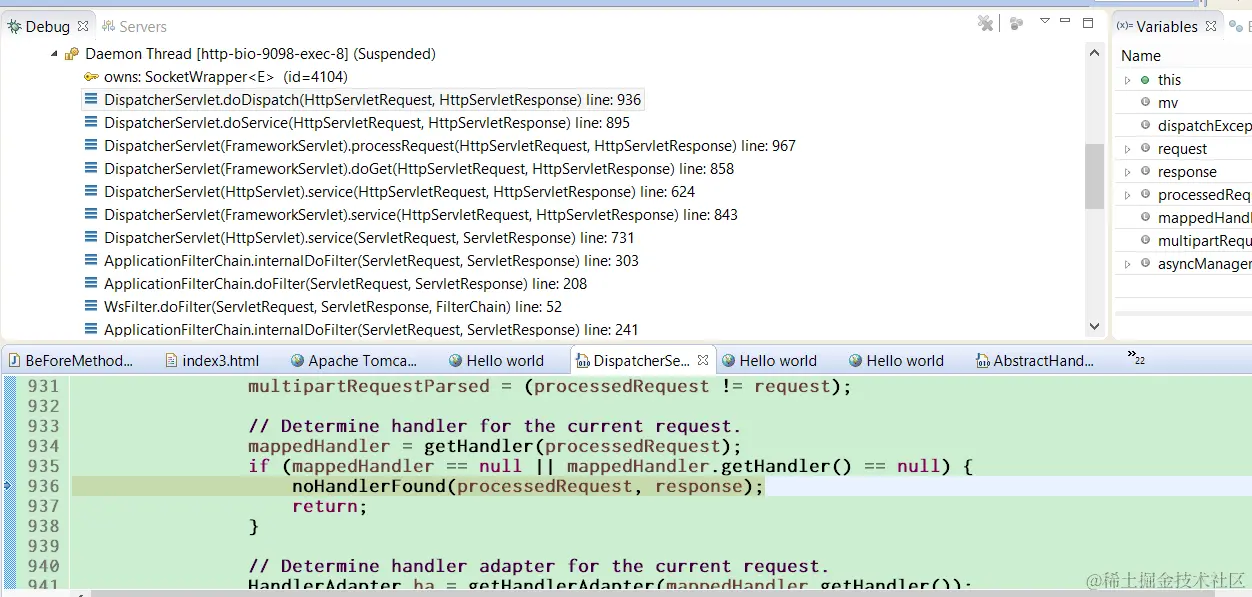
Task: Show hidden editor tabs list »22
Action: pos(1135,357)
